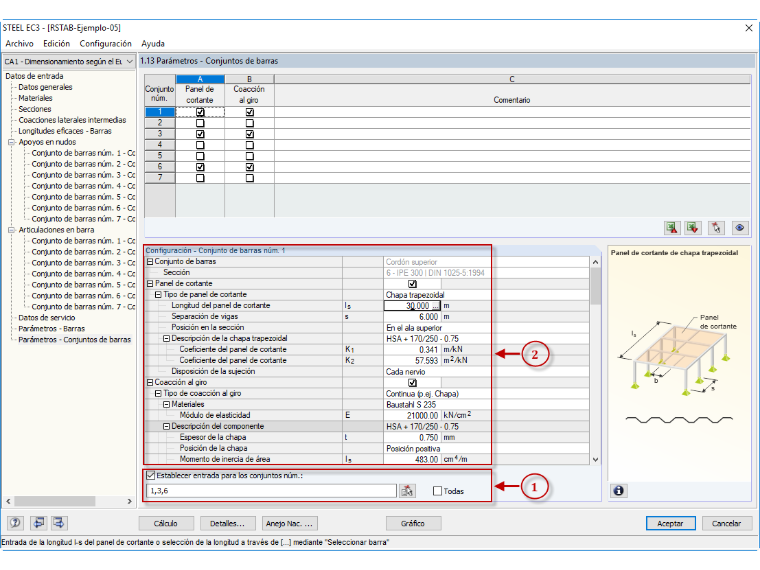This screenshot has height=570, width=760.
Task: Click the Gráfico button
Action: point(413,523)
